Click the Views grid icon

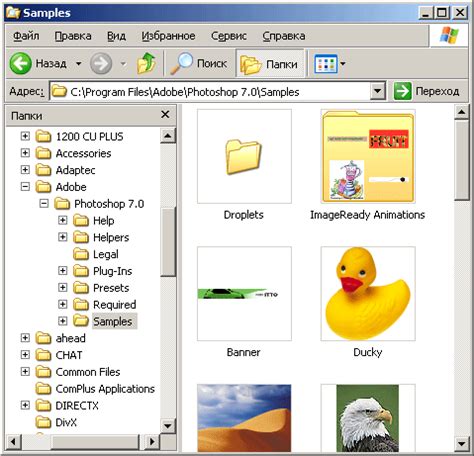point(326,64)
